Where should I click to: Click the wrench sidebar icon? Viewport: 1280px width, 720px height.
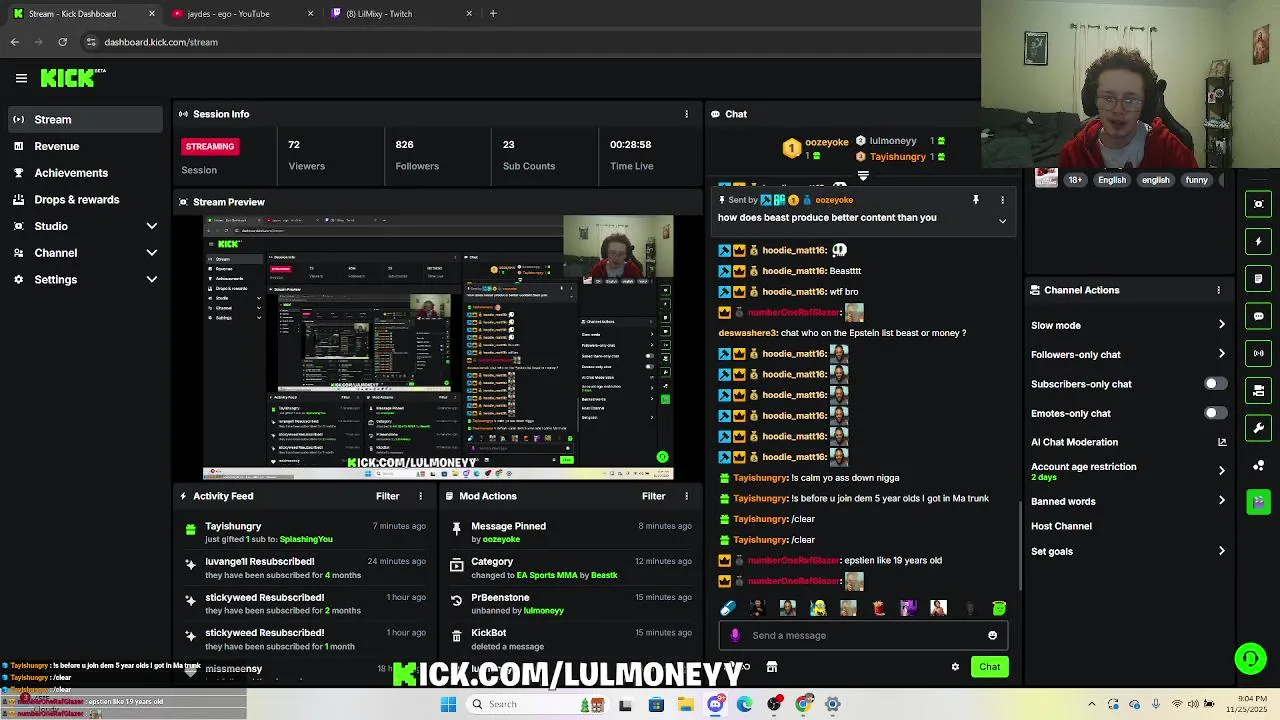click(1259, 428)
